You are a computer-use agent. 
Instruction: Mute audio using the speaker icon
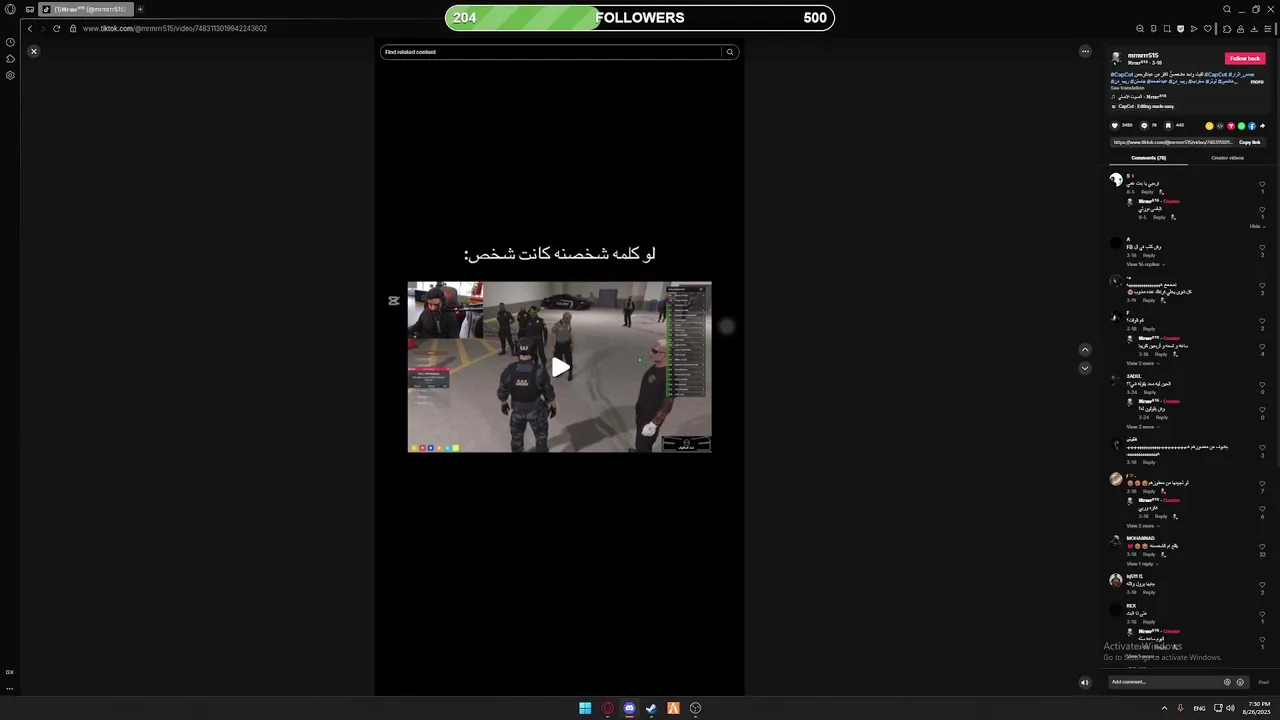click(1085, 683)
